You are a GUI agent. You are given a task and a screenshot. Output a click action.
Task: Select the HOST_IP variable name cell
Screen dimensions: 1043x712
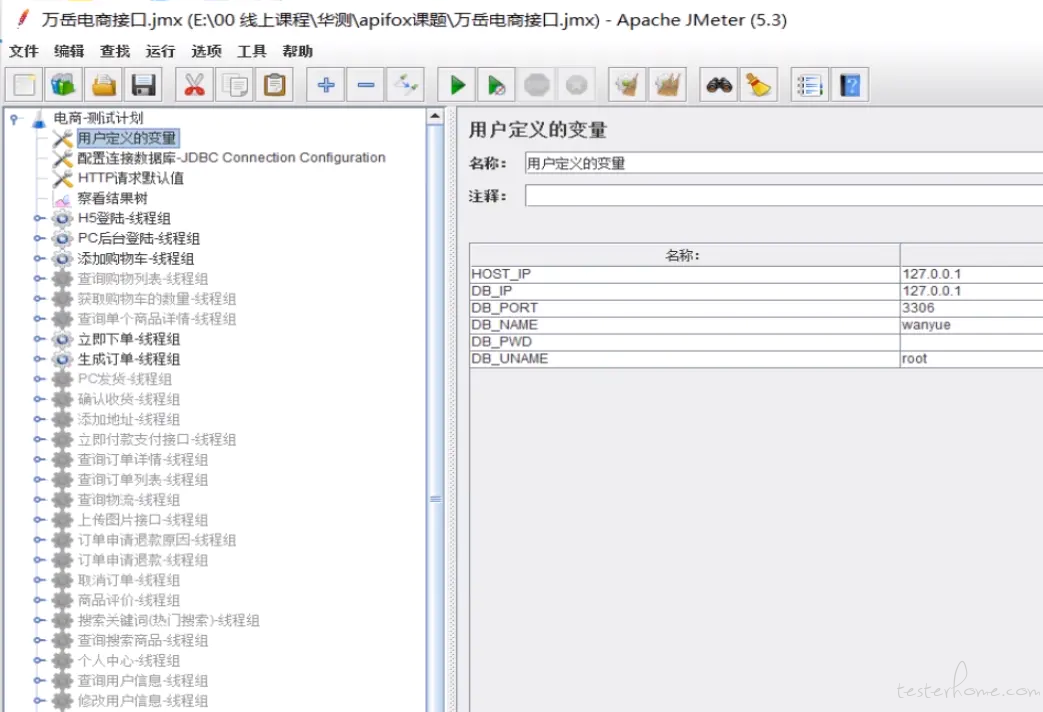click(684, 274)
